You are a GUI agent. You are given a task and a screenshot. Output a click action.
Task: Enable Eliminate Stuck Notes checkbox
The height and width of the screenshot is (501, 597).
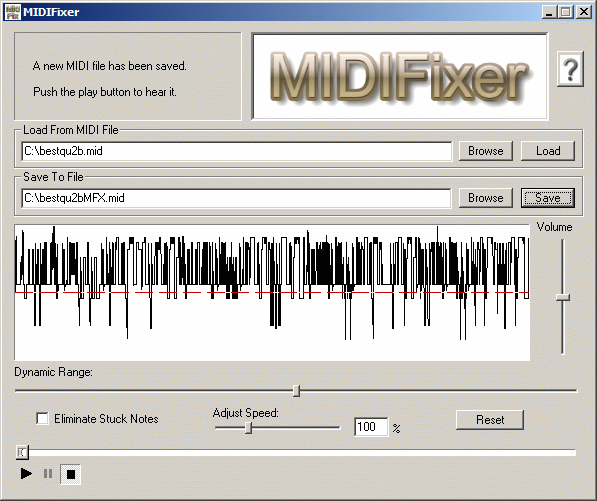(x=42, y=418)
